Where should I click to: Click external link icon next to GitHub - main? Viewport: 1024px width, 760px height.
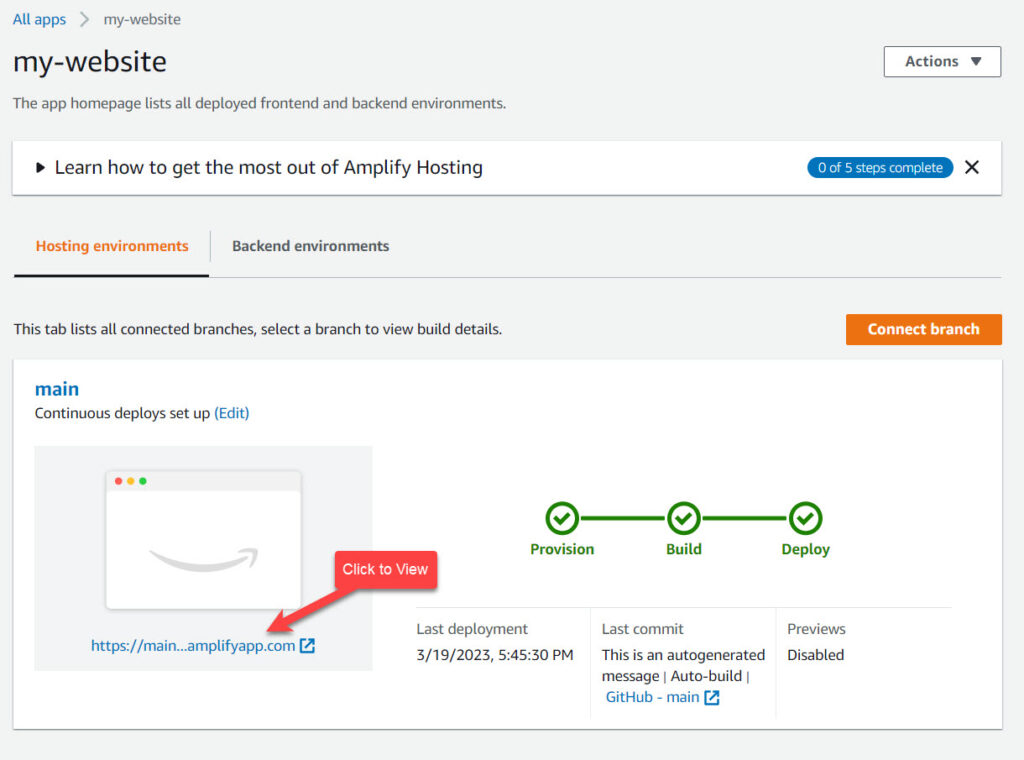712,697
